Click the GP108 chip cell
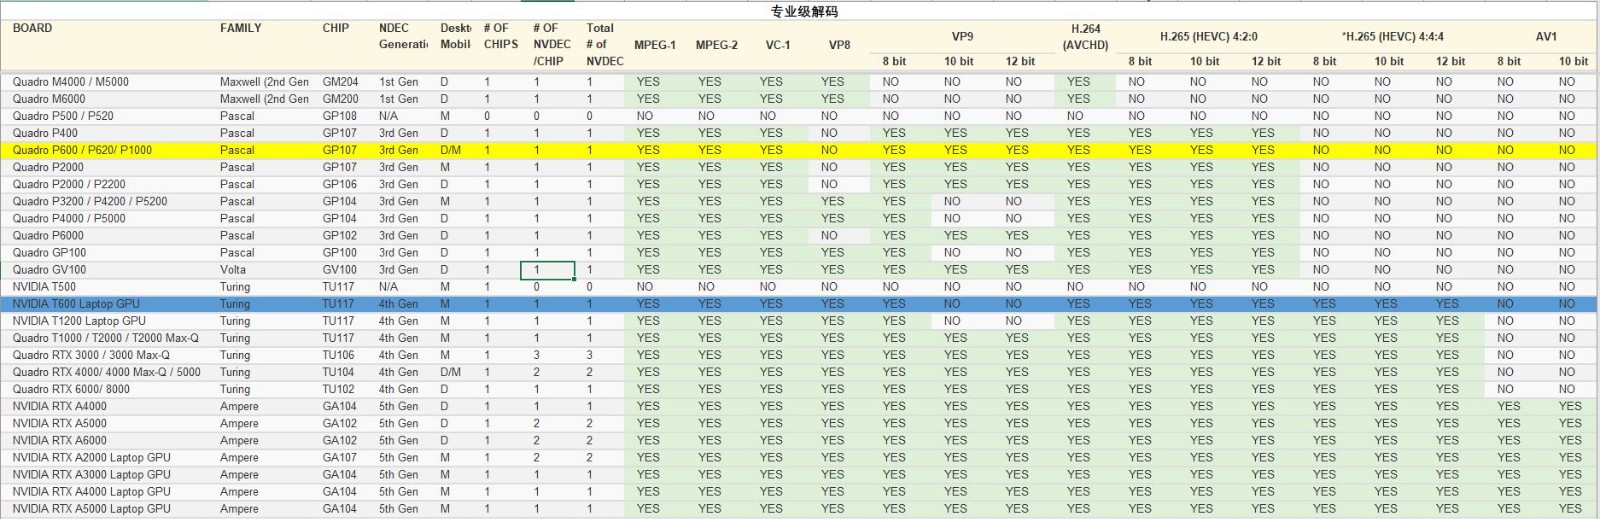Image resolution: width=1600 pixels, height=519 pixels. coord(340,116)
